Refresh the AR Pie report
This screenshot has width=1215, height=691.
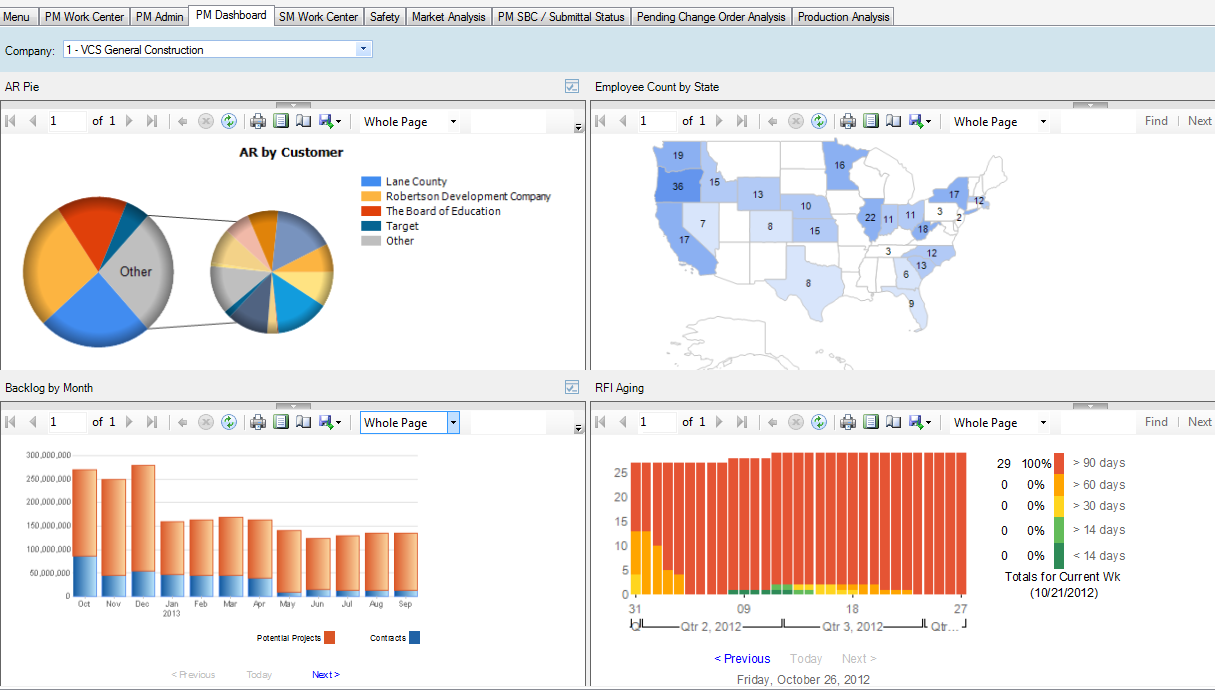click(229, 121)
